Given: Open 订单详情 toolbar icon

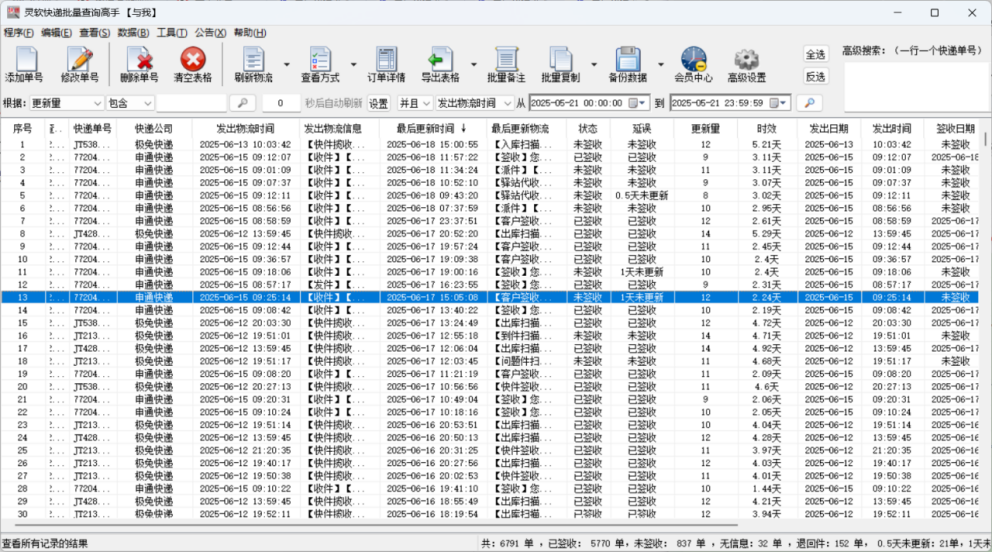Looking at the screenshot, I should tap(386, 59).
